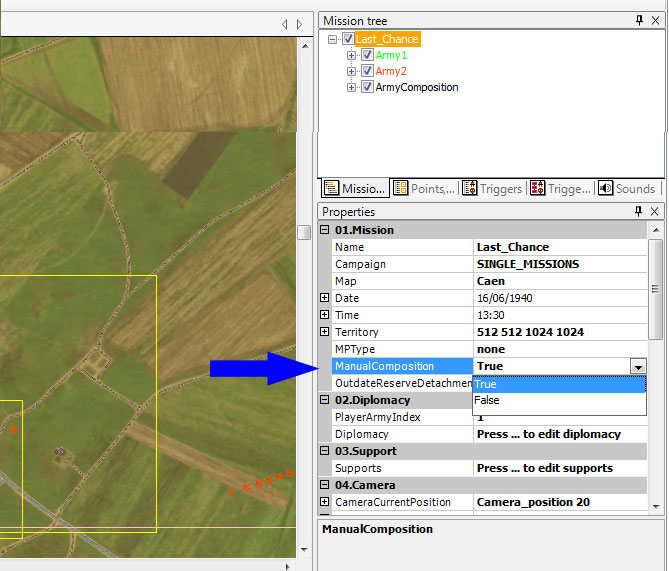Image resolution: width=669 pixels, height=571 pixels.
Task: Toggle the Army2 checkbox
Action: pyautogui.click(x=367, y=72)
